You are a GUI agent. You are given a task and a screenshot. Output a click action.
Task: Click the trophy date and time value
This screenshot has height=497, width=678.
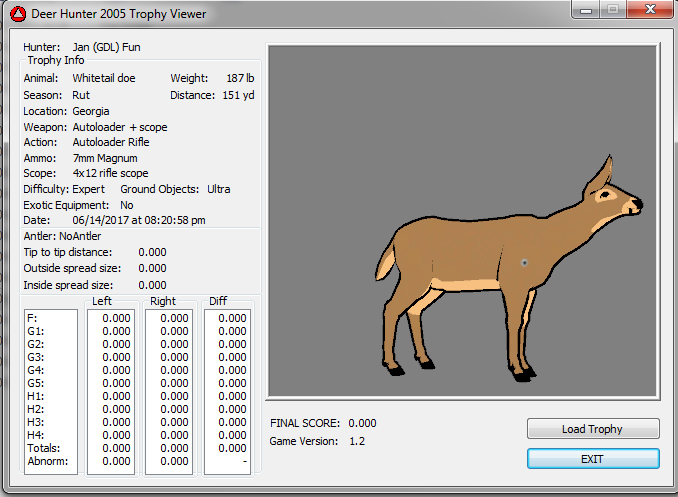pyautogui.click(x=139, y=220)
